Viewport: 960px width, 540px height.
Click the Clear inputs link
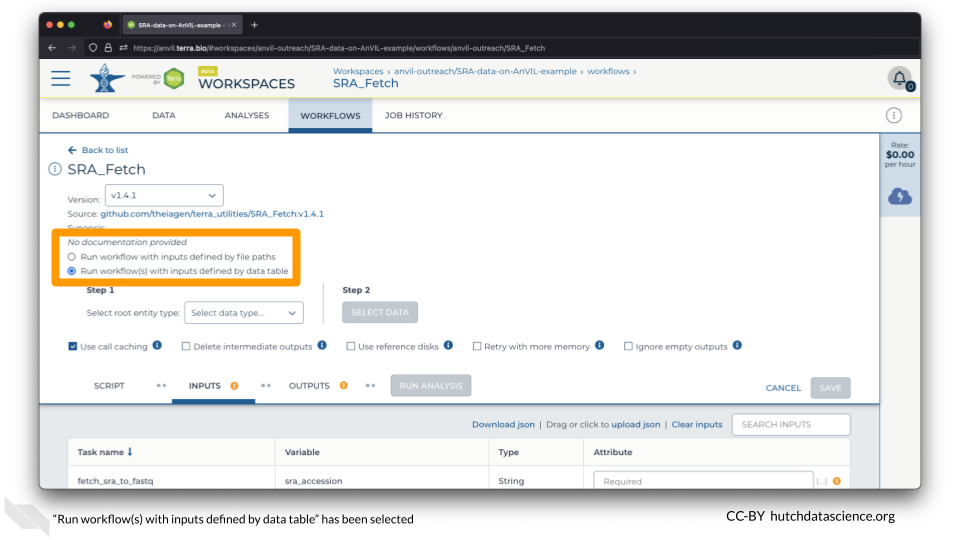697,424
